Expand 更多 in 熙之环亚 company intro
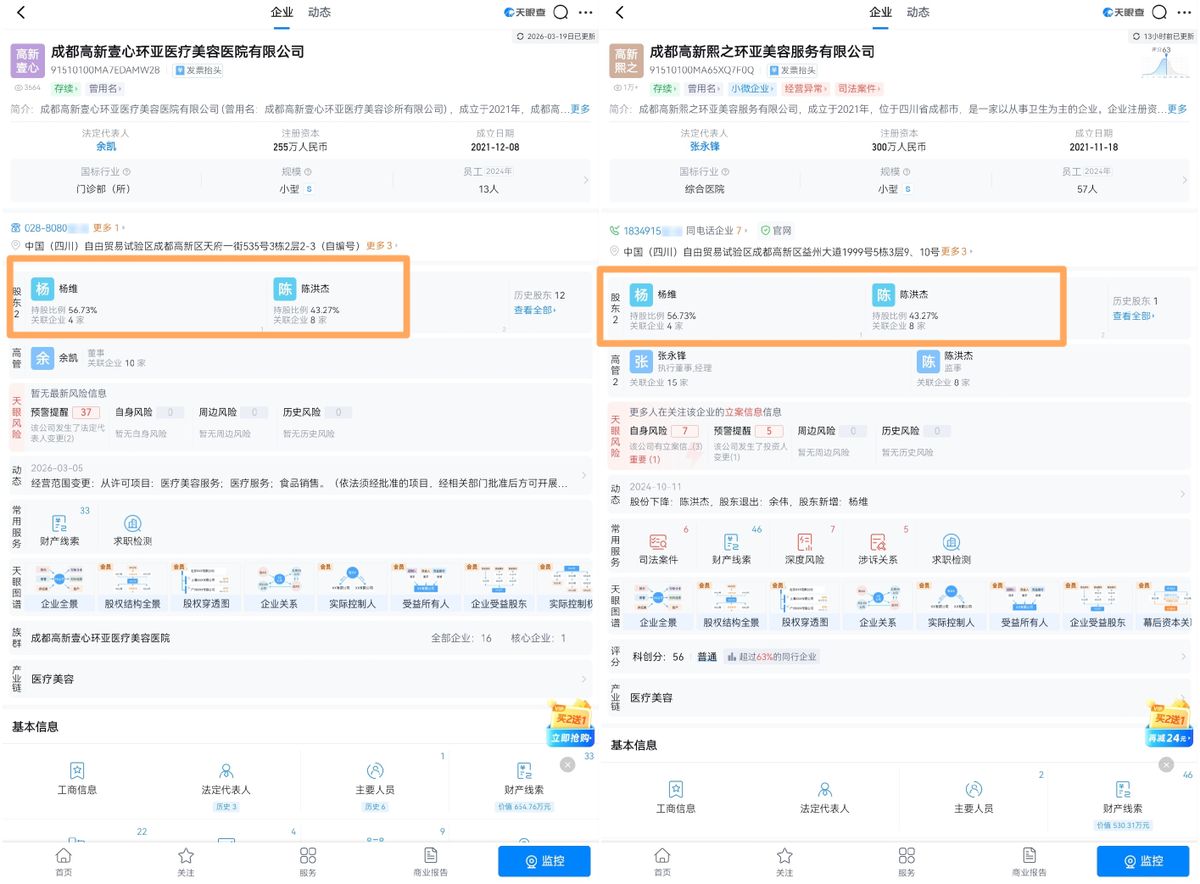1200x884 pixels. [1177, 109]
